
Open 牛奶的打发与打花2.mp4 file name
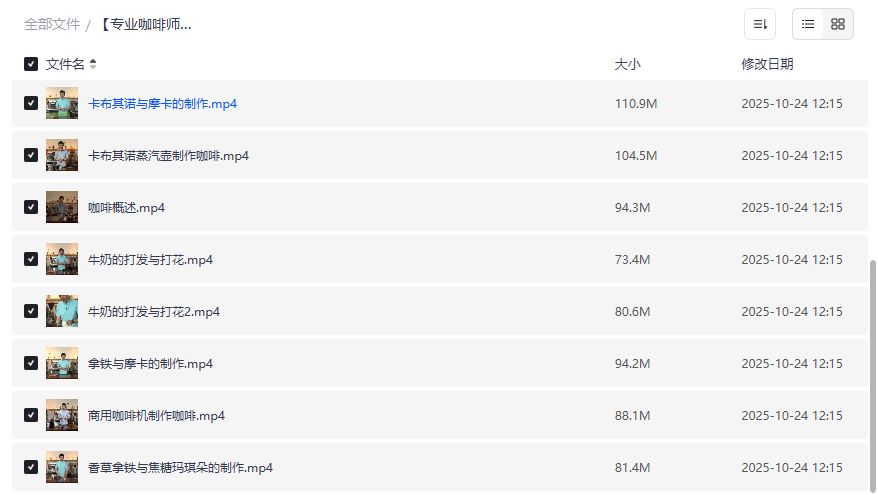(154, 312)
